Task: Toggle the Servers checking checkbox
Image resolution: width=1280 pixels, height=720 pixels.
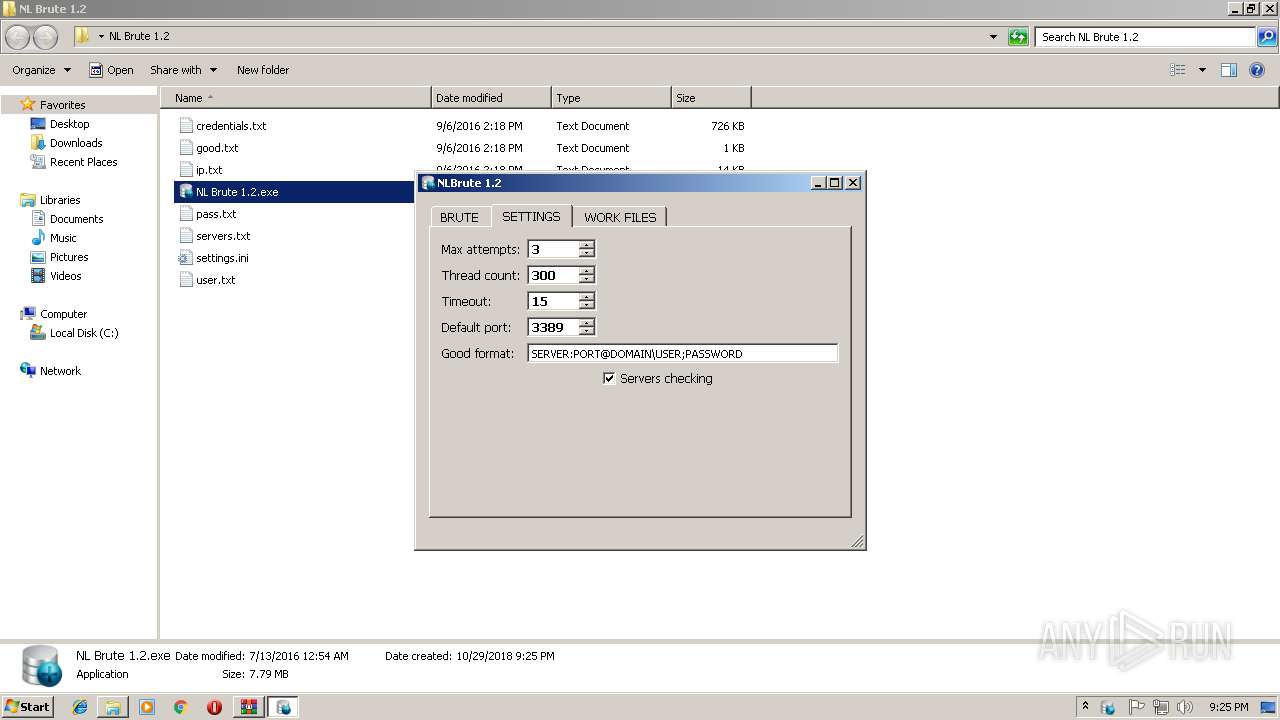Action: click(x=609, y=378)
